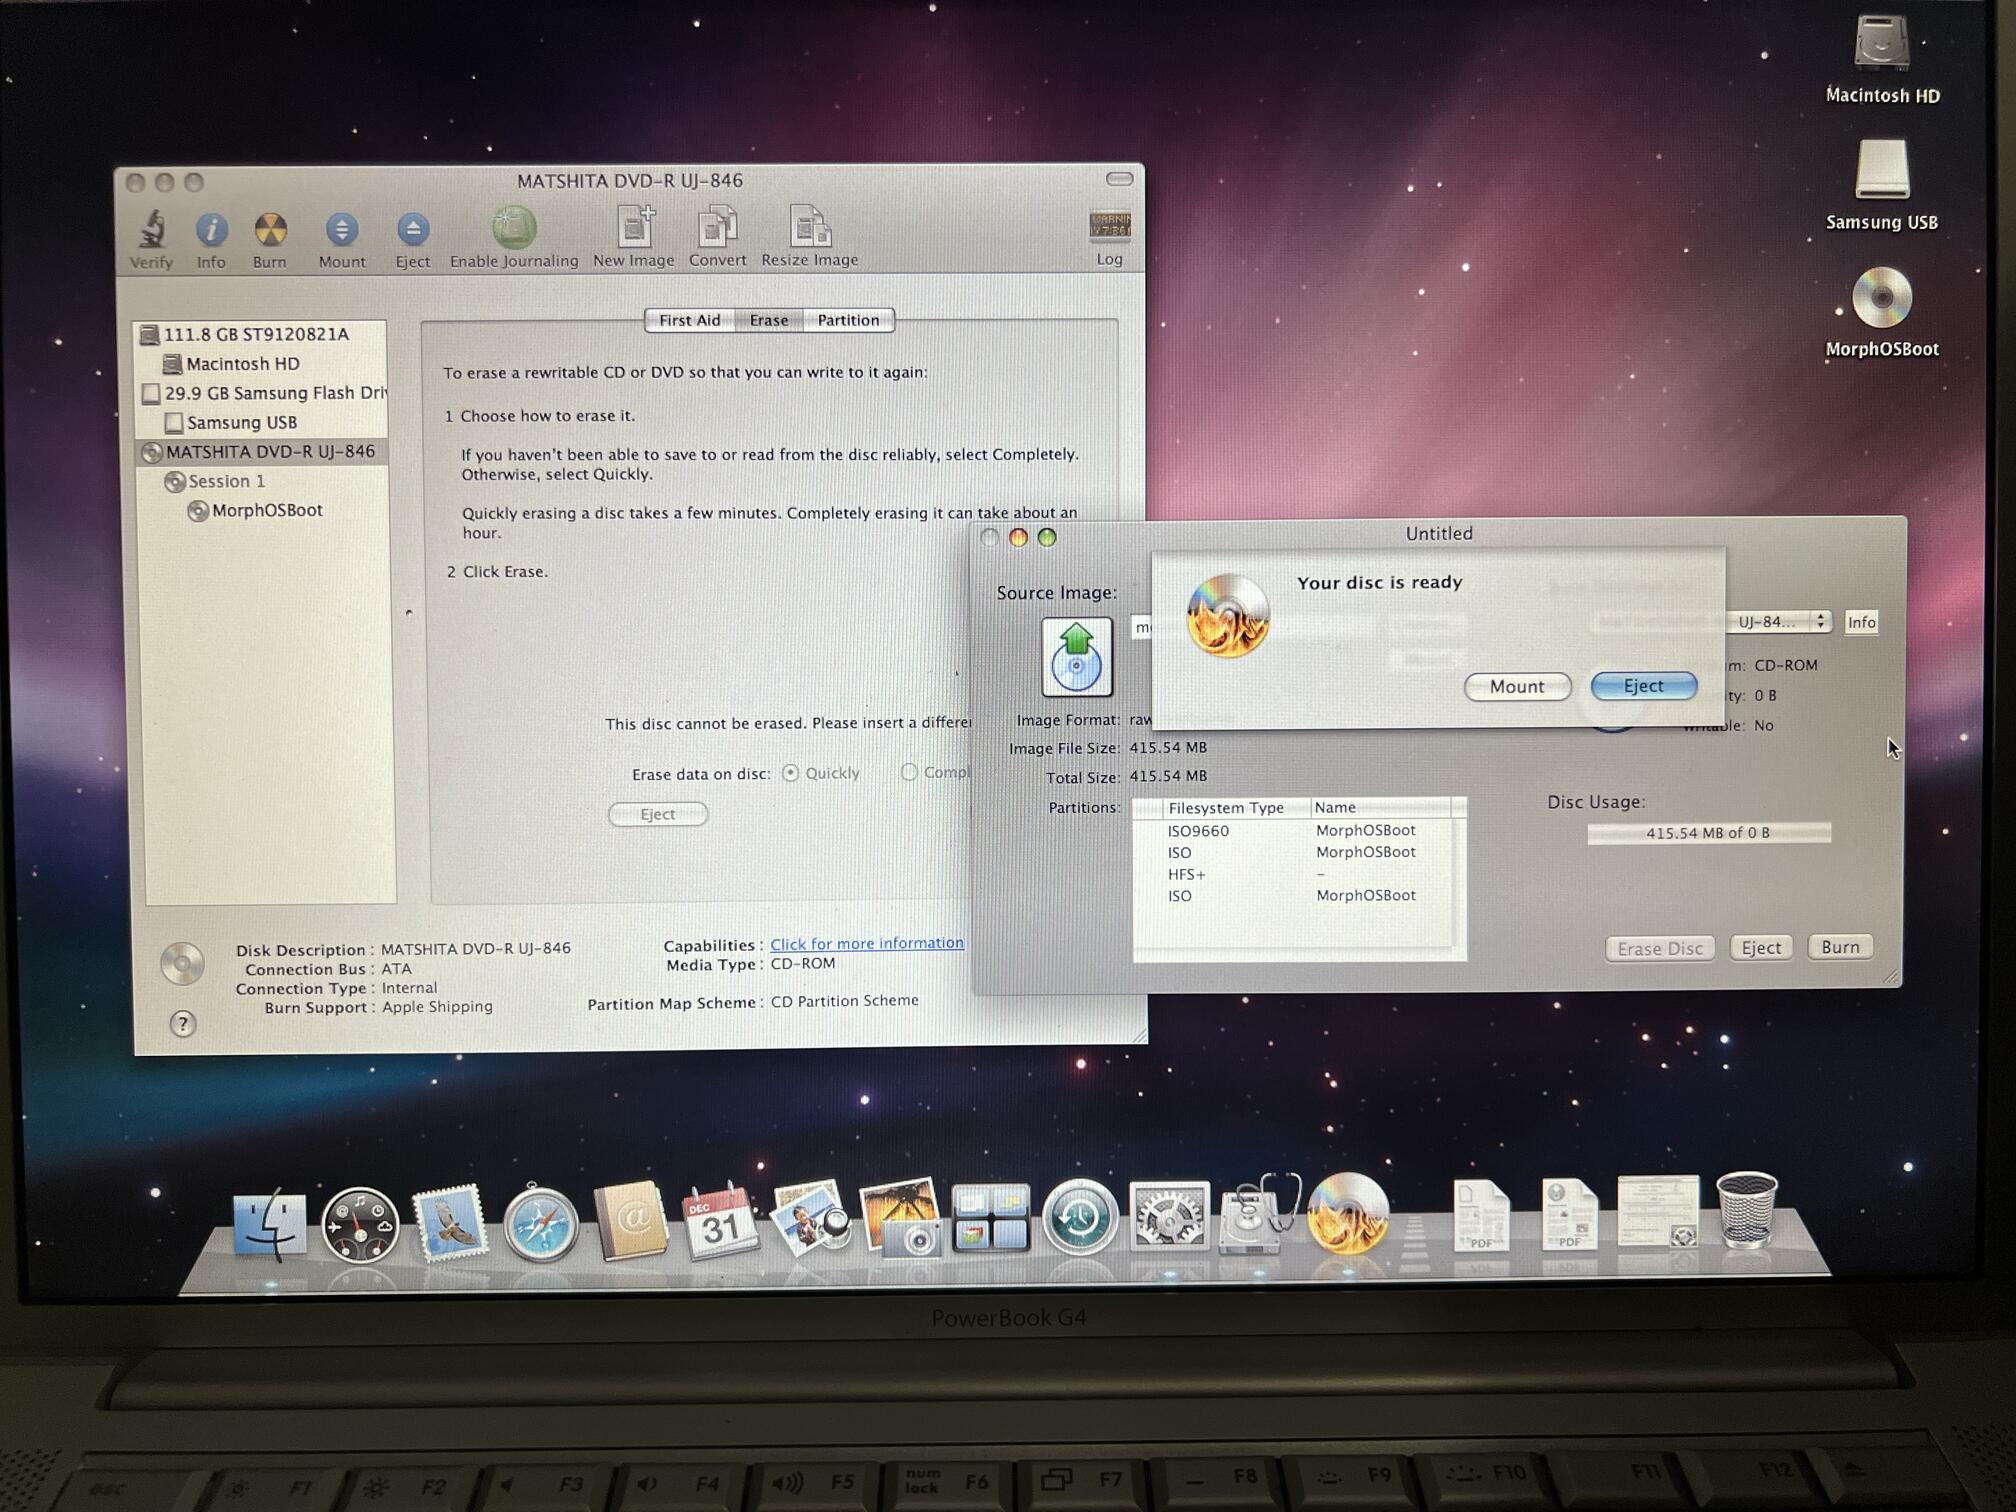Open the UJ-84 burner drive dropdown
Screen dimensions: 2016x1512
point(1778,622)
